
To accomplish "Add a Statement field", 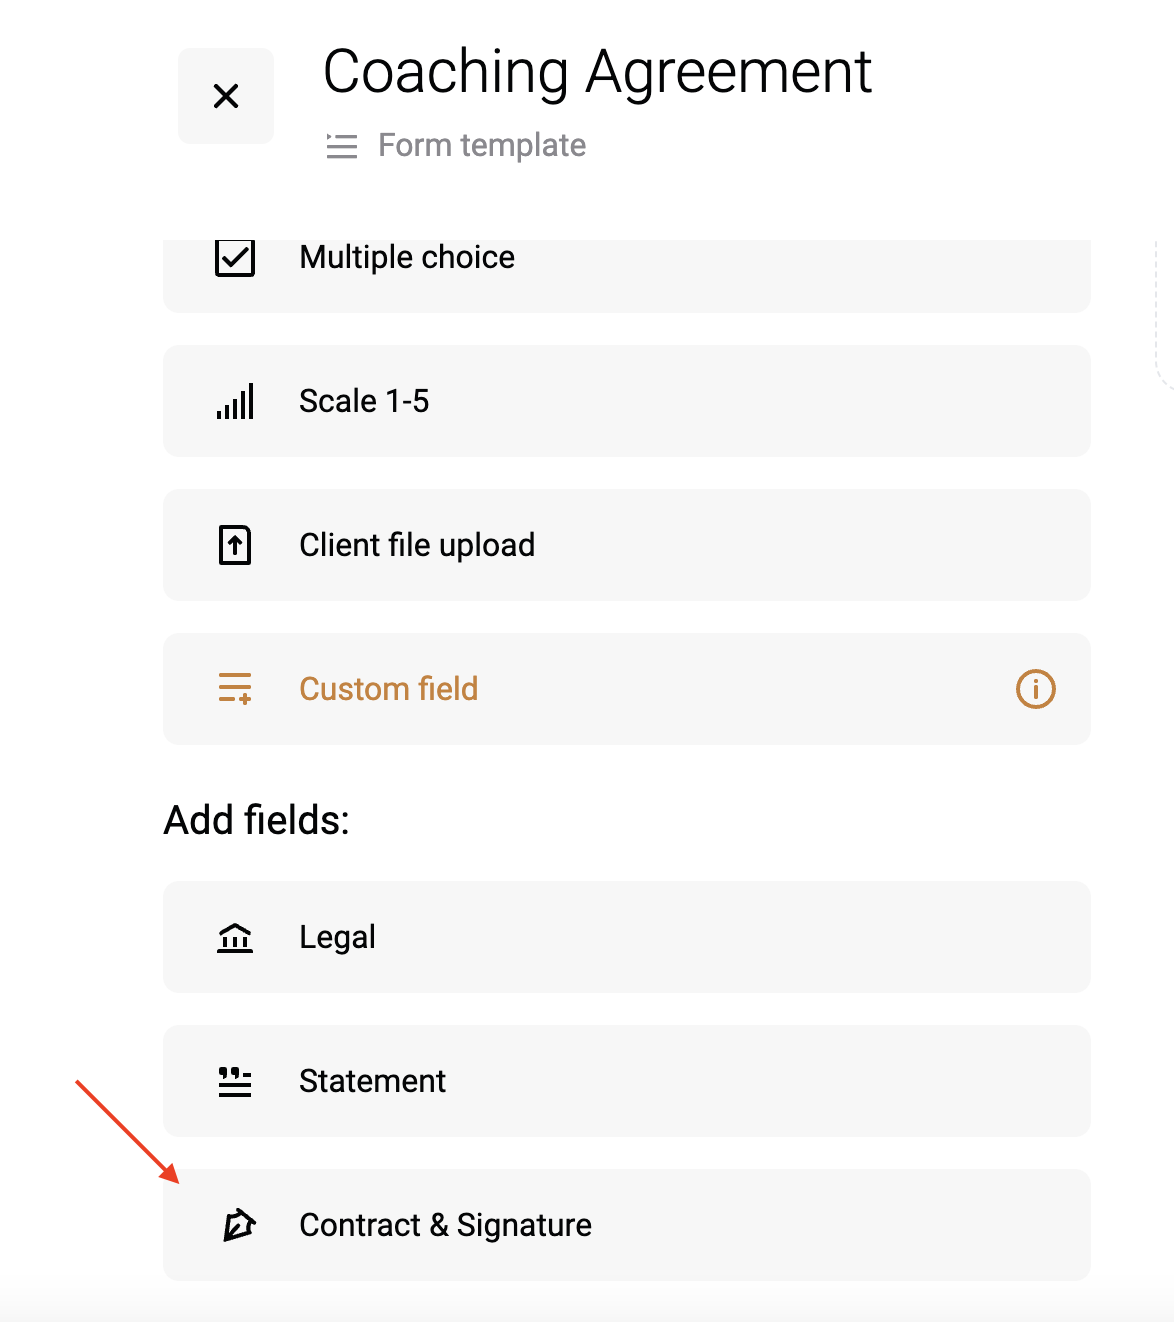I will click(627, 1081).
